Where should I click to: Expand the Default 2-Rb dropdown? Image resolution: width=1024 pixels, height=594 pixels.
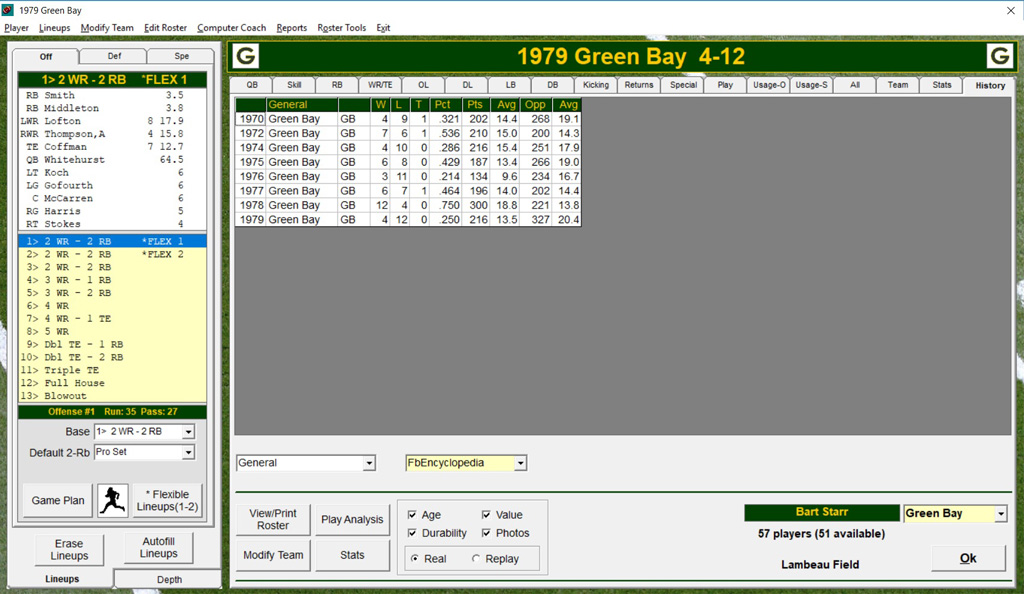pyautogui.click(x=188, y=453)
